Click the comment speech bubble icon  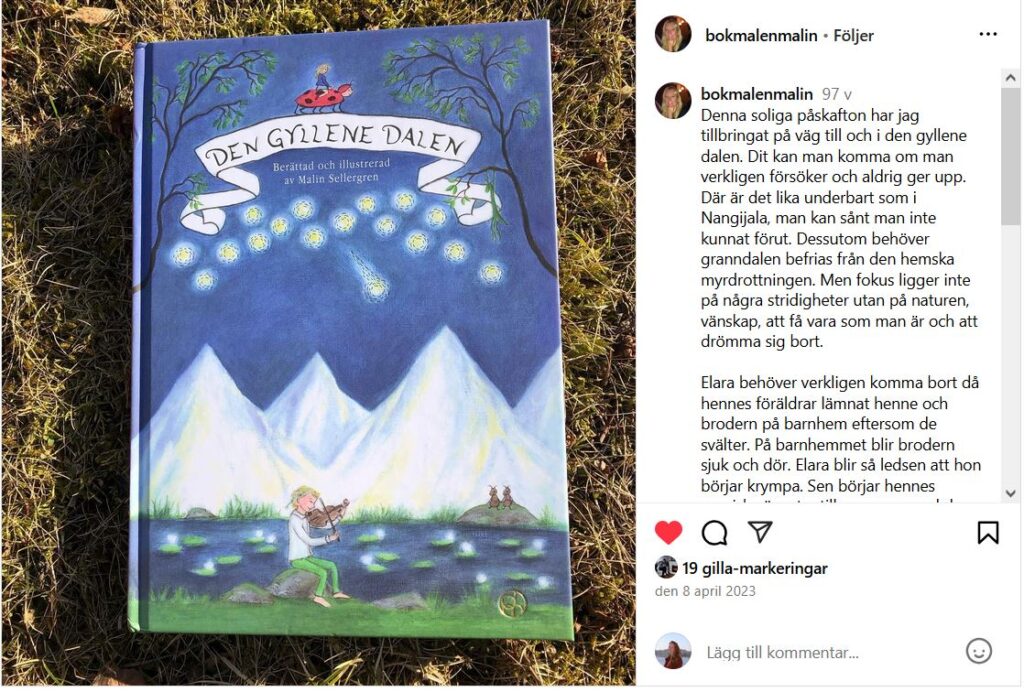point(714,532)
